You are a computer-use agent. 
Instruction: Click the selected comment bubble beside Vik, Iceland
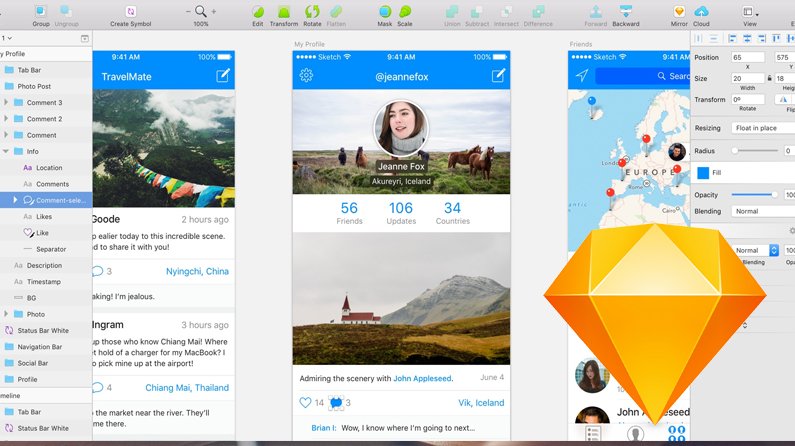pyautogui.click(x=336, y=402)
